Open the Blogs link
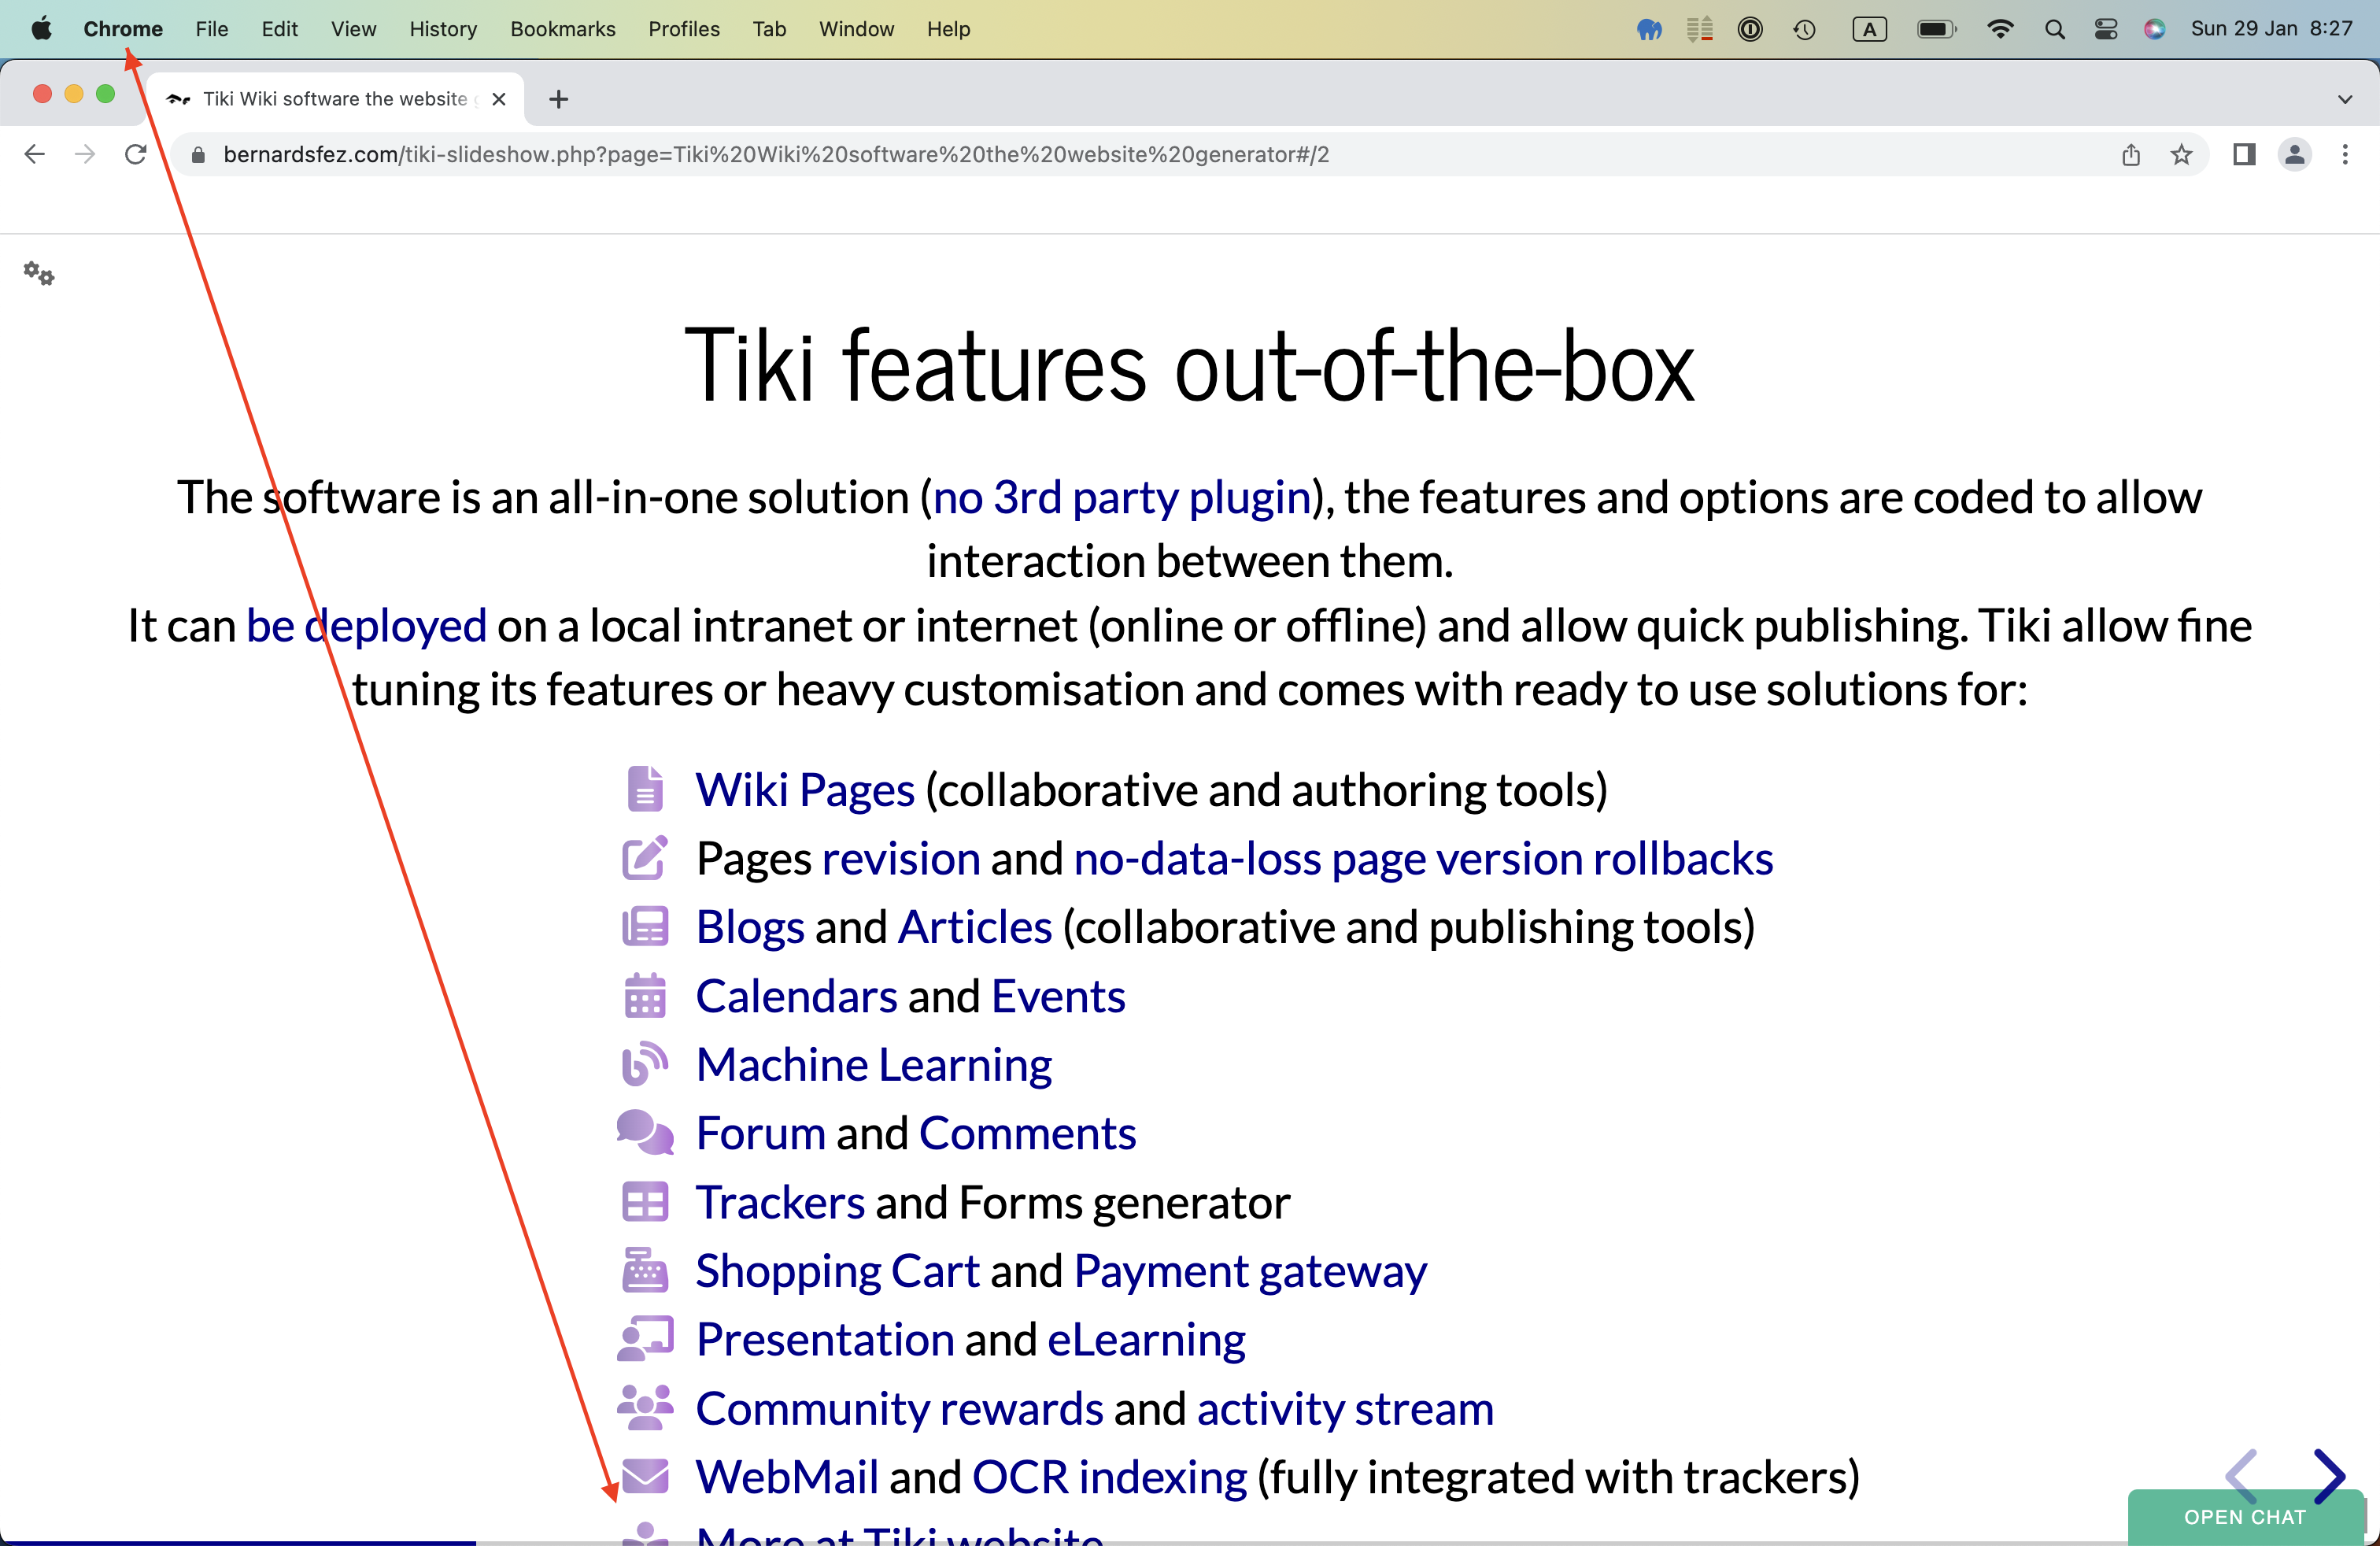Image resolution: width=2380 pixels, height=1546 pixels. pos(750,928)
